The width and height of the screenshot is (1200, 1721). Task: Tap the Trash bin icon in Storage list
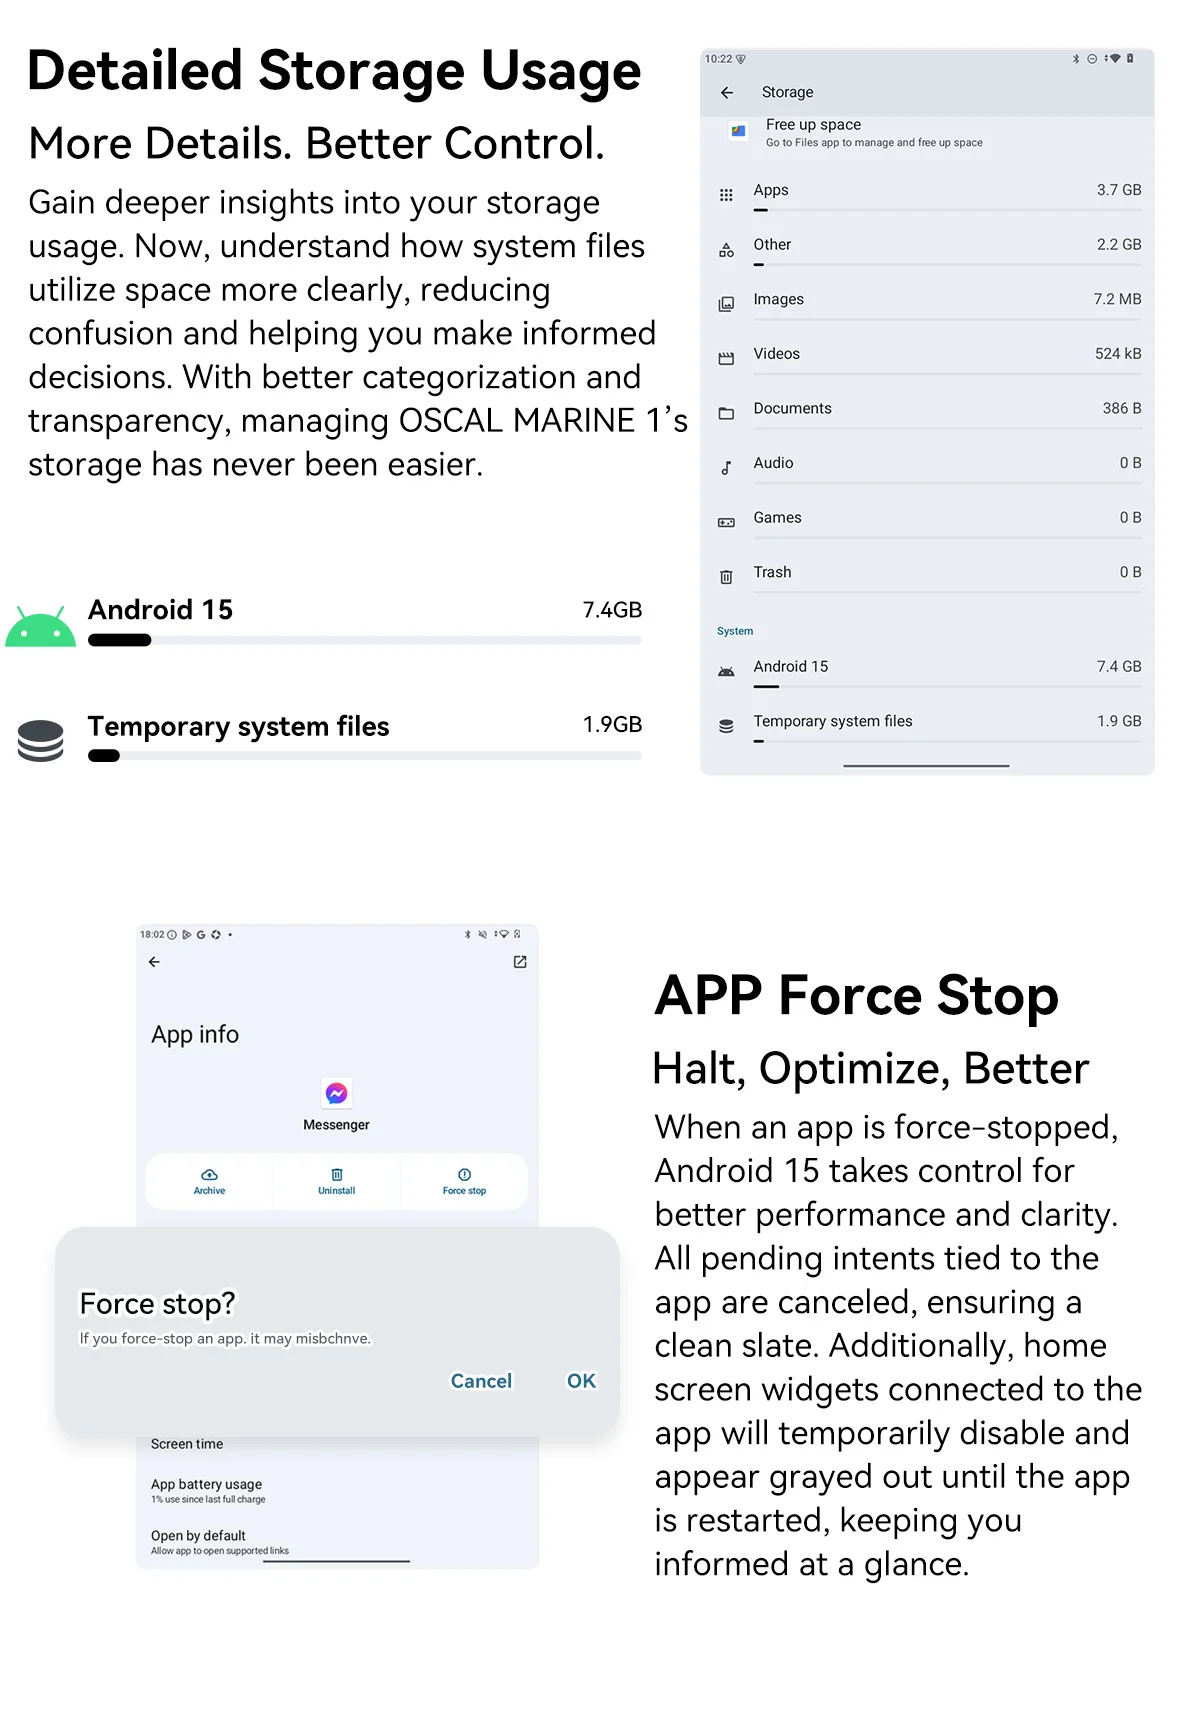[x=726, y=577]
